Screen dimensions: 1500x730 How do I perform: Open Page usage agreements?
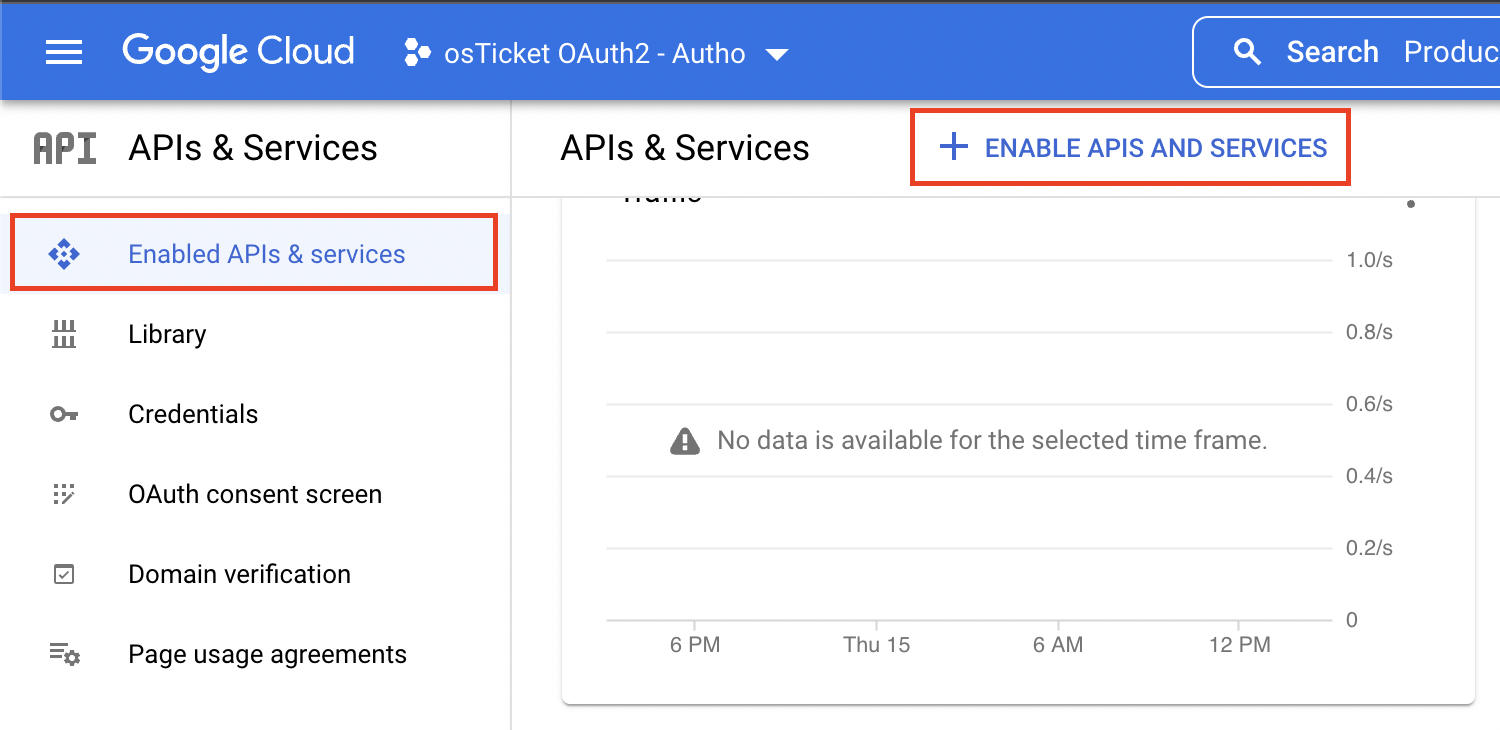268,655
